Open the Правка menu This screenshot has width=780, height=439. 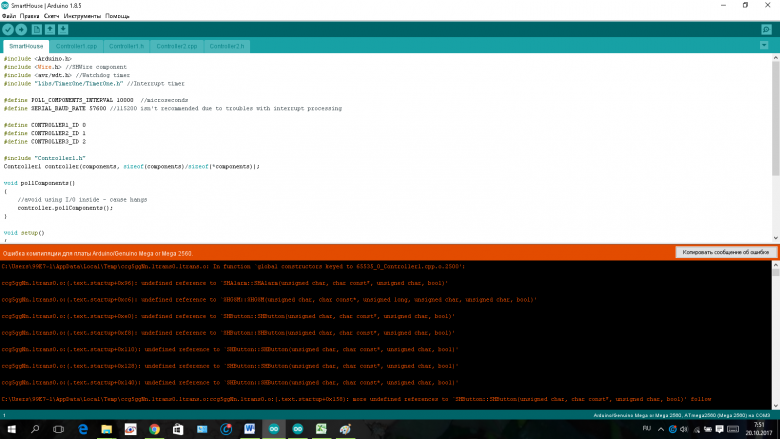[x=29, y=16]
